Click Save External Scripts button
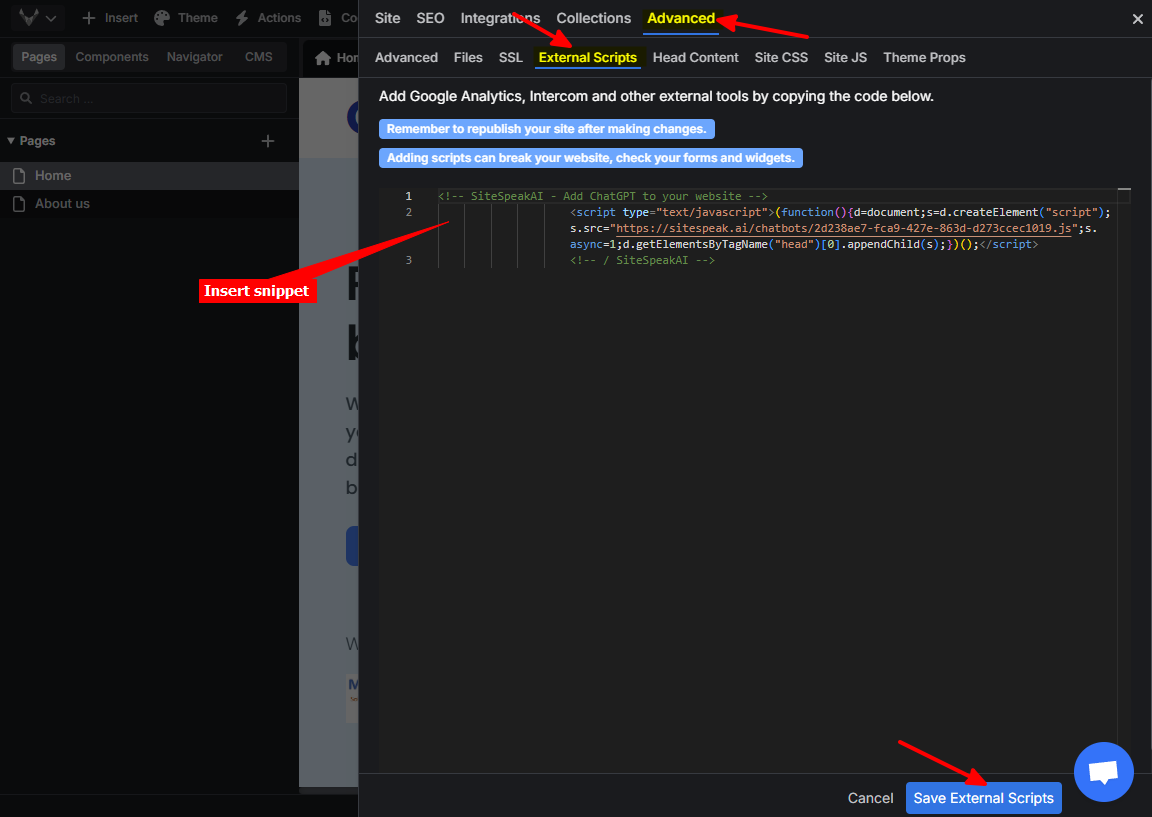Screen dimensions: 1152x817 click(x=983, y=798)
